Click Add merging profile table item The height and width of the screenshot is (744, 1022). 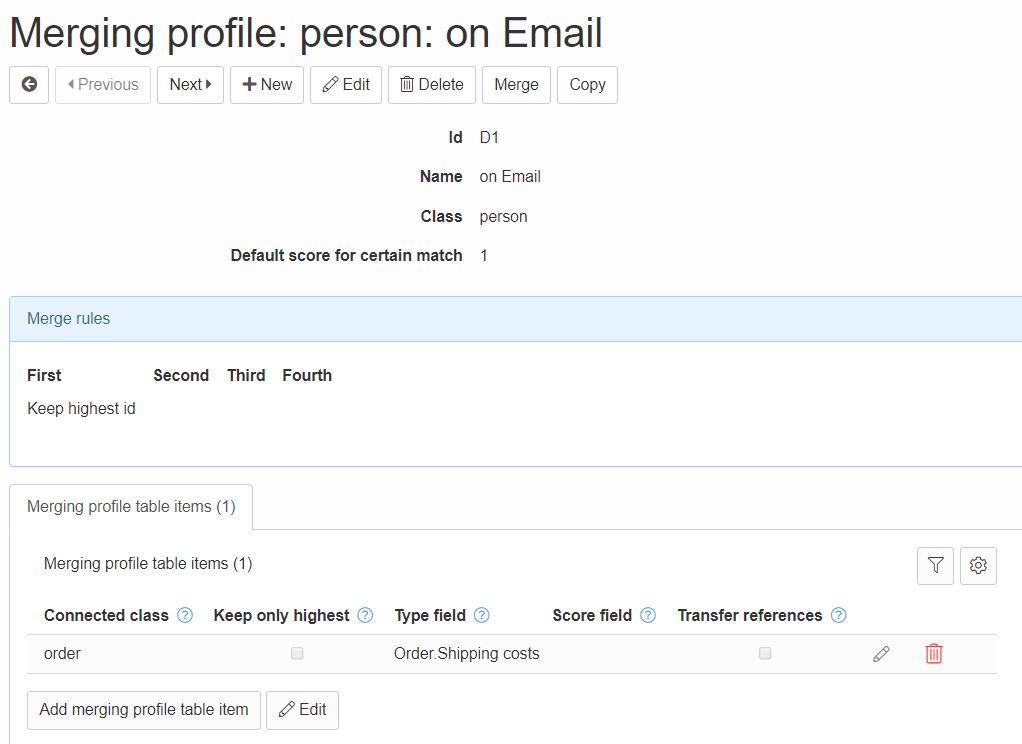[x=144, y=710]
